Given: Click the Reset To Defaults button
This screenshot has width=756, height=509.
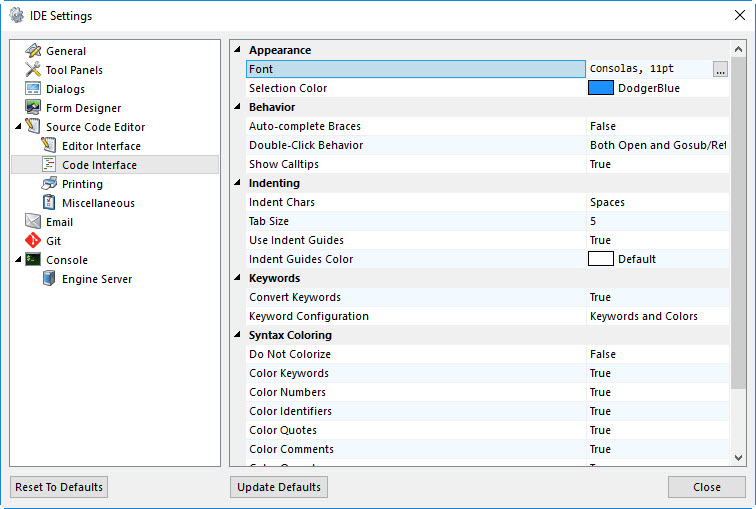Looking at the screenshot, I should pyautogui.click(x=59, y=487).
